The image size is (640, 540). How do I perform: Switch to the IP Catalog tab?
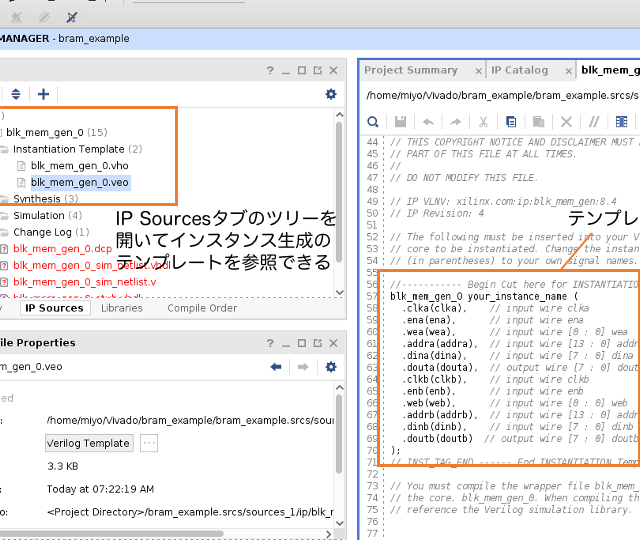pyautogui.click(x=519, y=70)
